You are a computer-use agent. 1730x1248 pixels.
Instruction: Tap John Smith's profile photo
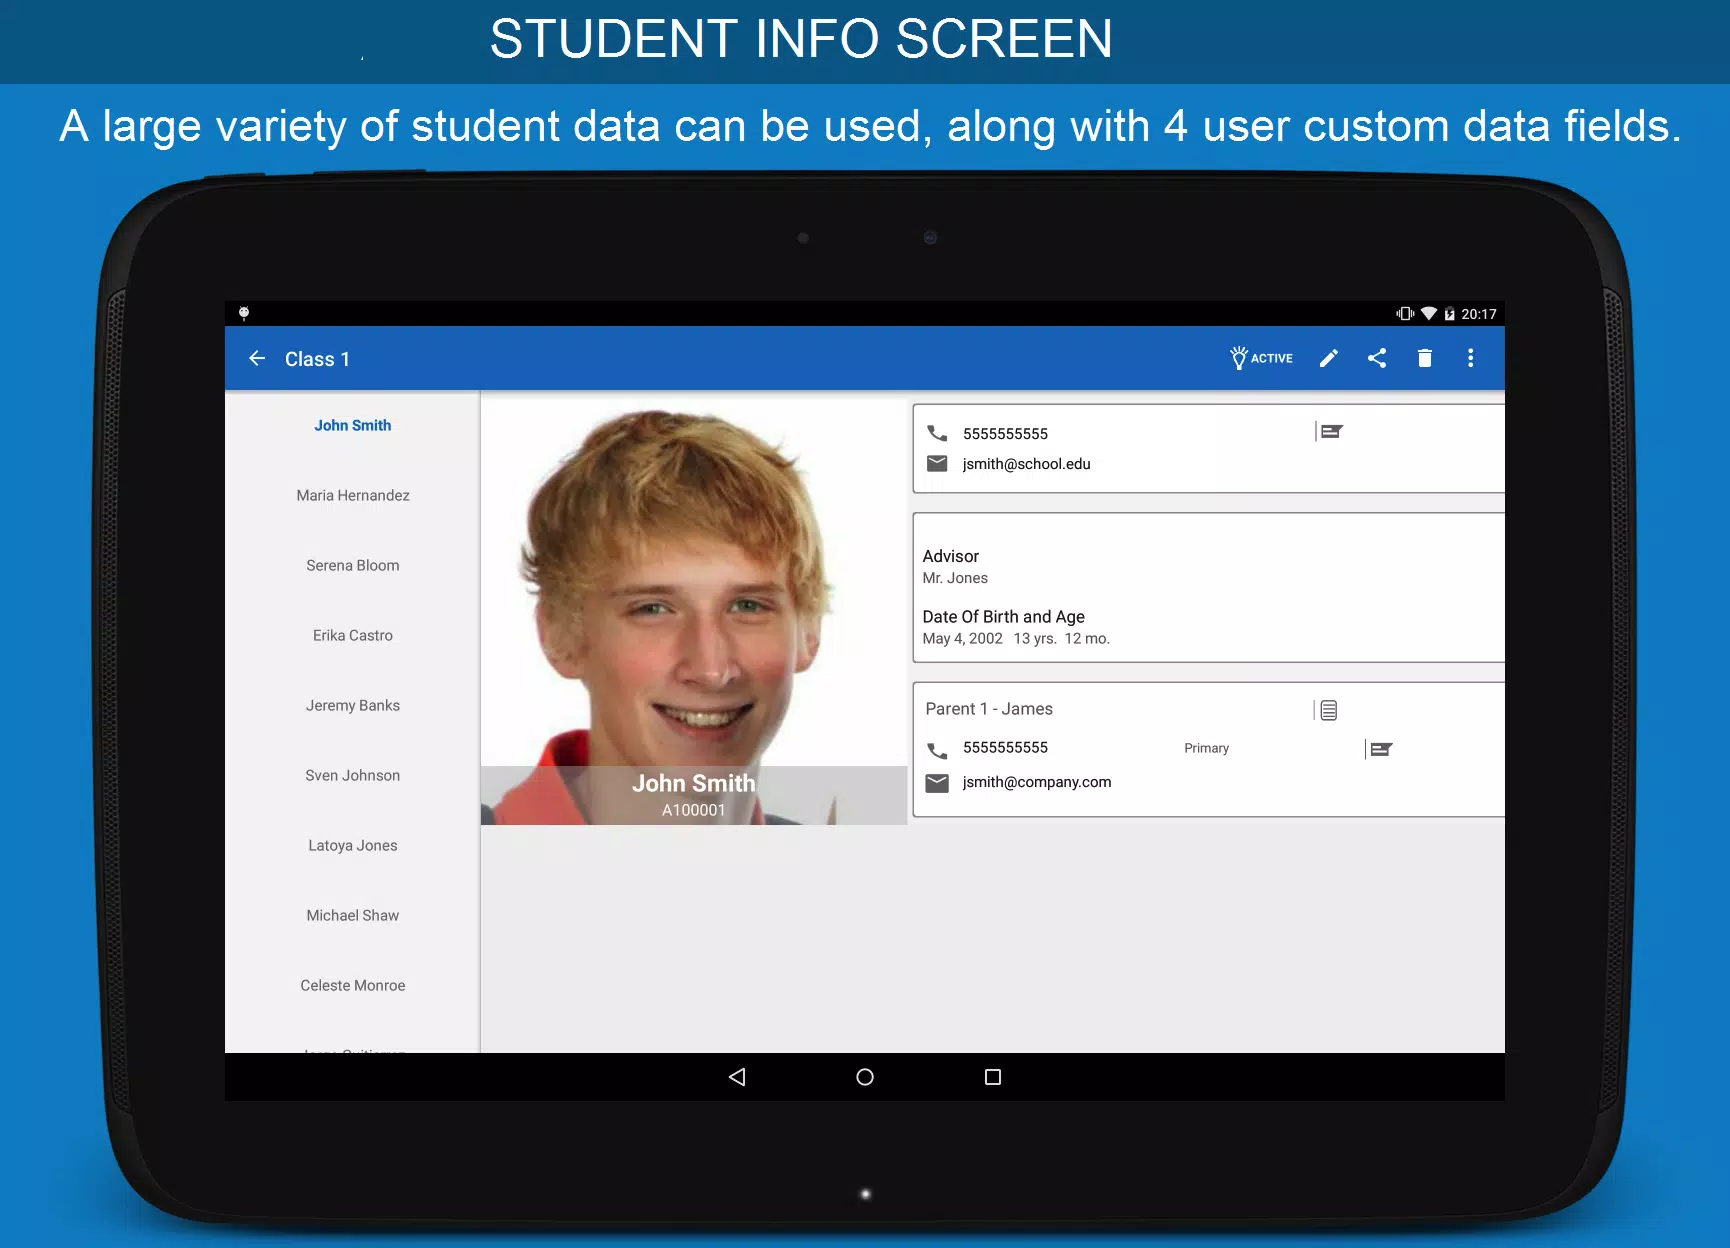pos(694,612)
